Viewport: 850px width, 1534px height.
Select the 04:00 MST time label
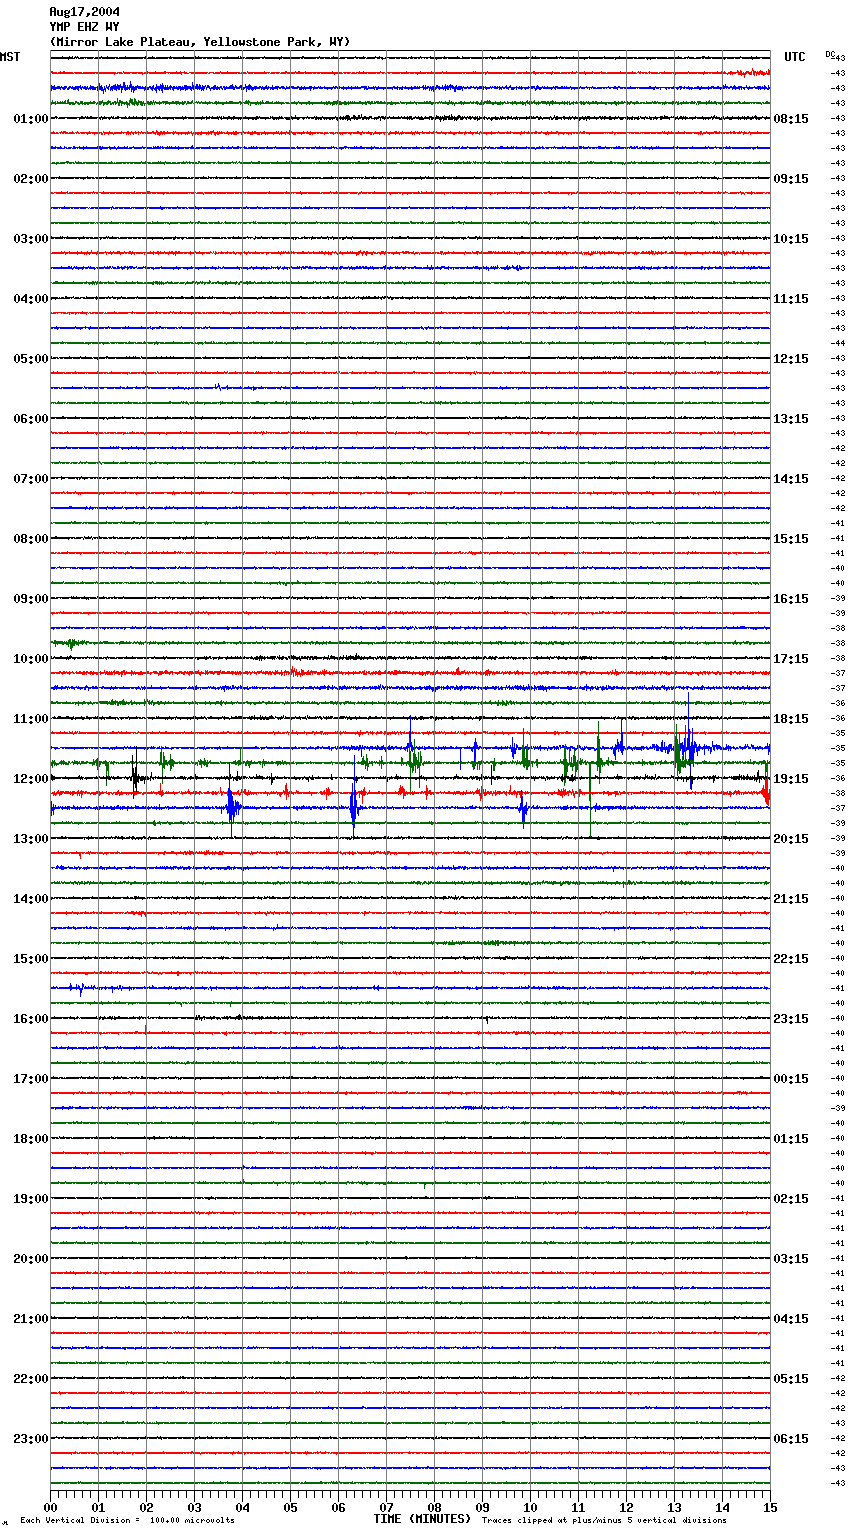[x=31, y=299]
